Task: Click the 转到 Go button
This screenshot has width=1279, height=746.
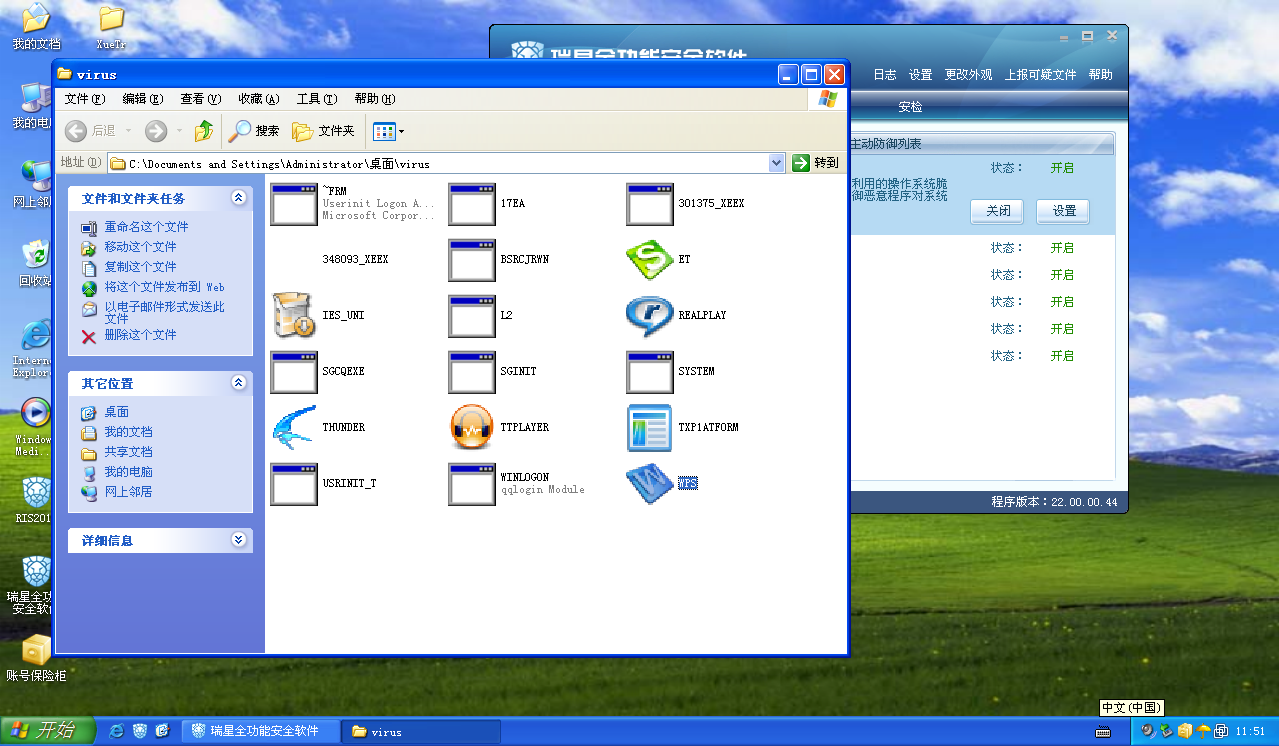Action: click(815, 163)
